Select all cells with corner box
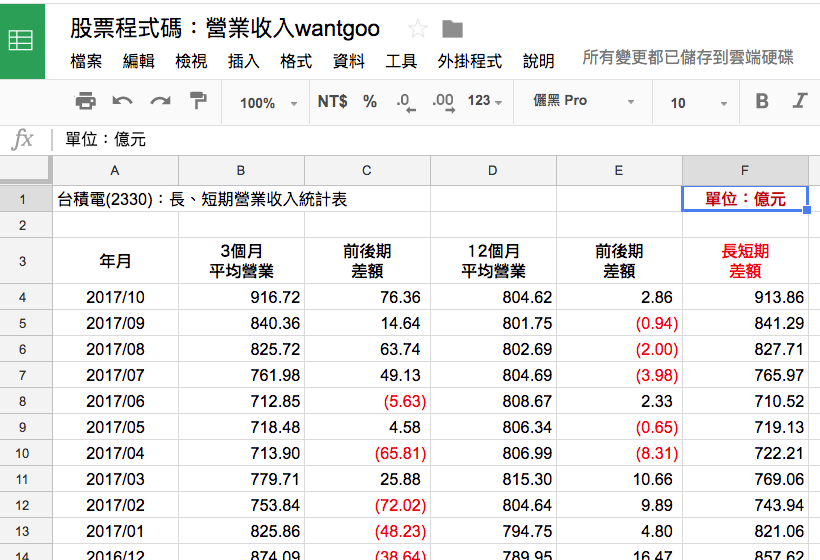The height and width of the screenshot is (560, 820). (26, 170)
